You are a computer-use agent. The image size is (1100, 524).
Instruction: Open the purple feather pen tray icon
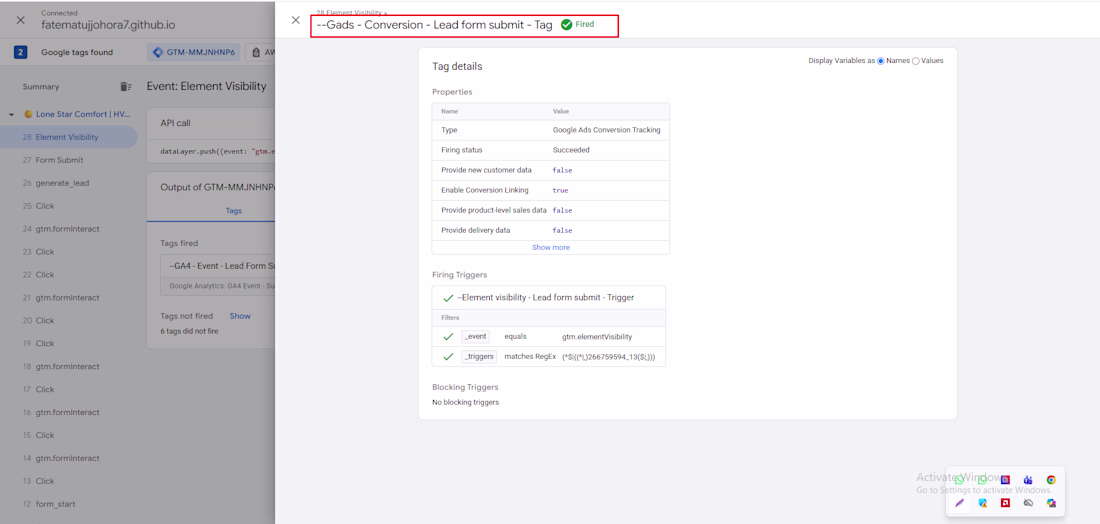[x=960, y=503]
